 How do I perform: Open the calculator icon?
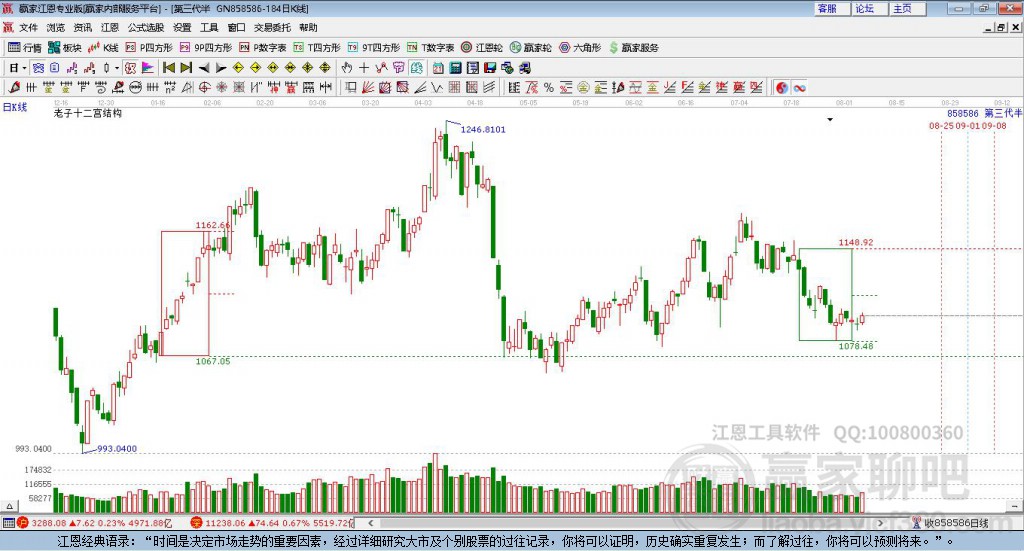point(456,68)
